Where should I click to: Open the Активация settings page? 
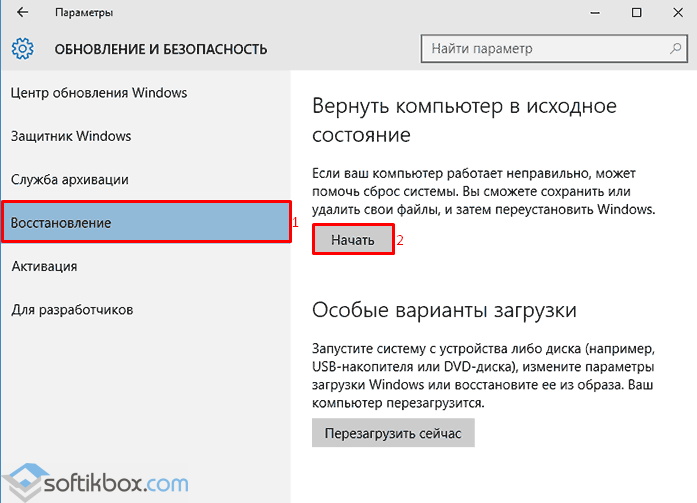pos(45,266)
